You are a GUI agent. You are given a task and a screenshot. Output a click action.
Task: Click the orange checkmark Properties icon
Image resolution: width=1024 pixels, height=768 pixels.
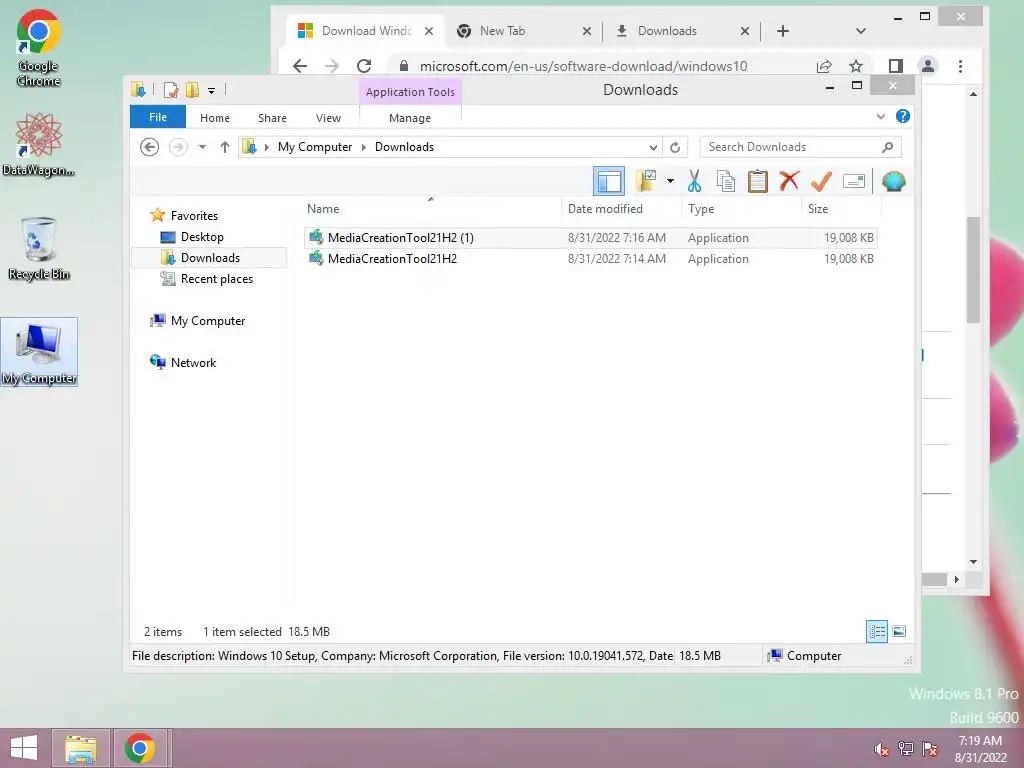point(821,181)
